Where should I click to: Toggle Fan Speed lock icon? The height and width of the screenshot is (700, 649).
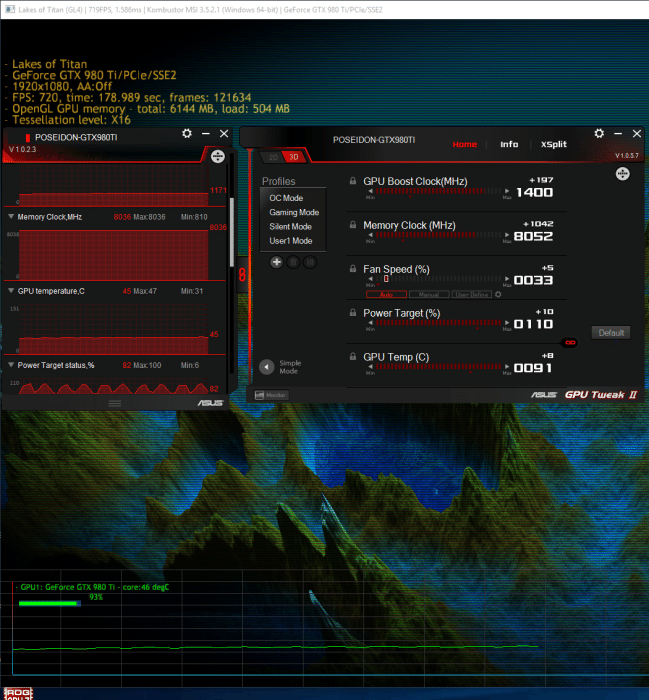(x=353, y=269)
